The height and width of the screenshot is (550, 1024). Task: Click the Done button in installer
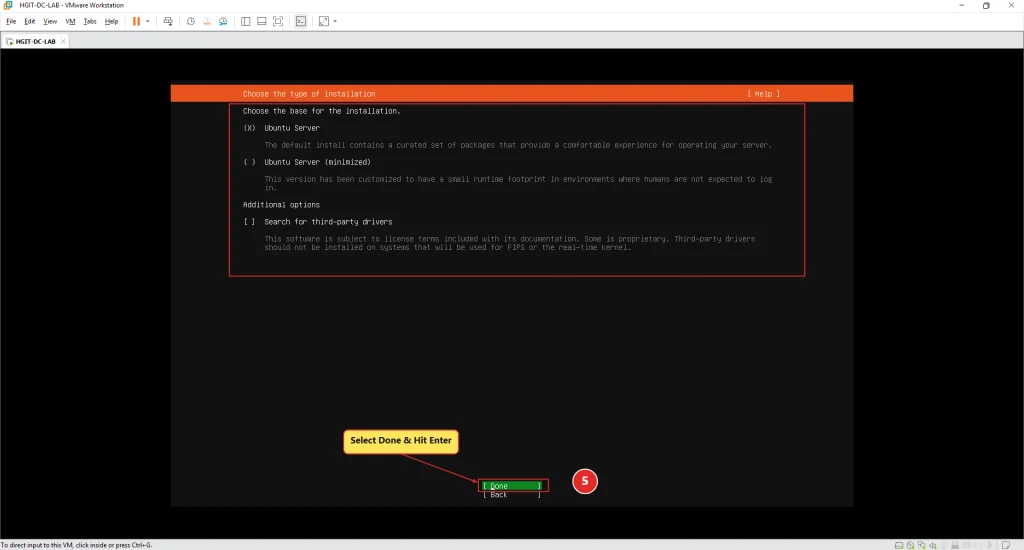512,486
